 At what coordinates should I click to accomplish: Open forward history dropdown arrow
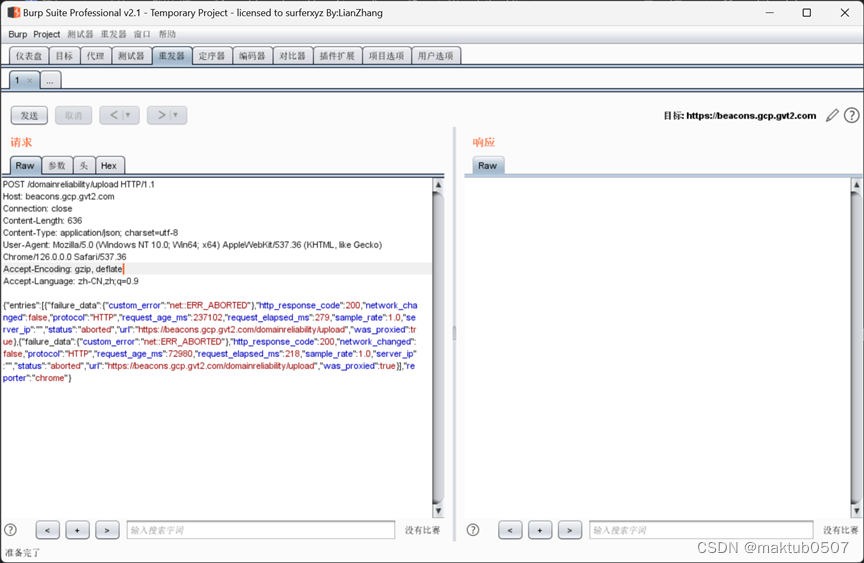pyautogui.click(x=176, y=115)
